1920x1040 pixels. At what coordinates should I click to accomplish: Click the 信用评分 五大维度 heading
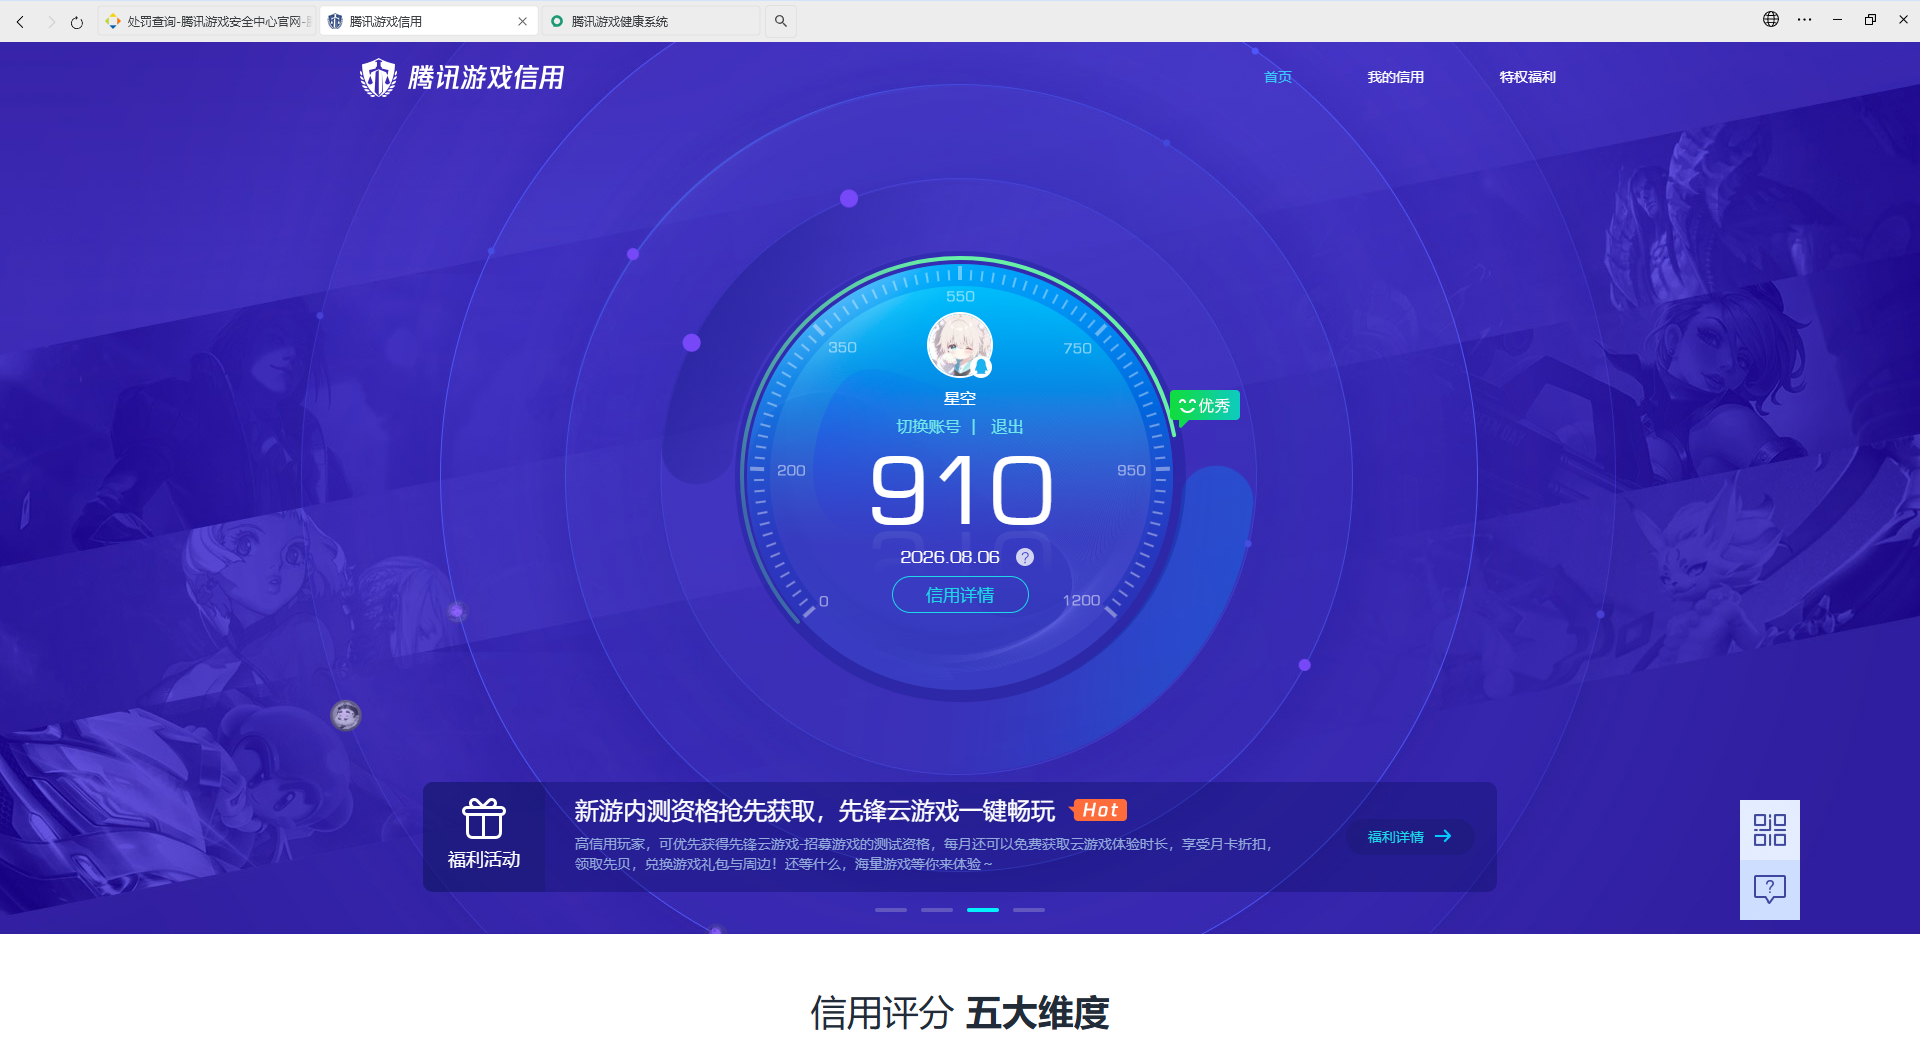click(960, 1013)
